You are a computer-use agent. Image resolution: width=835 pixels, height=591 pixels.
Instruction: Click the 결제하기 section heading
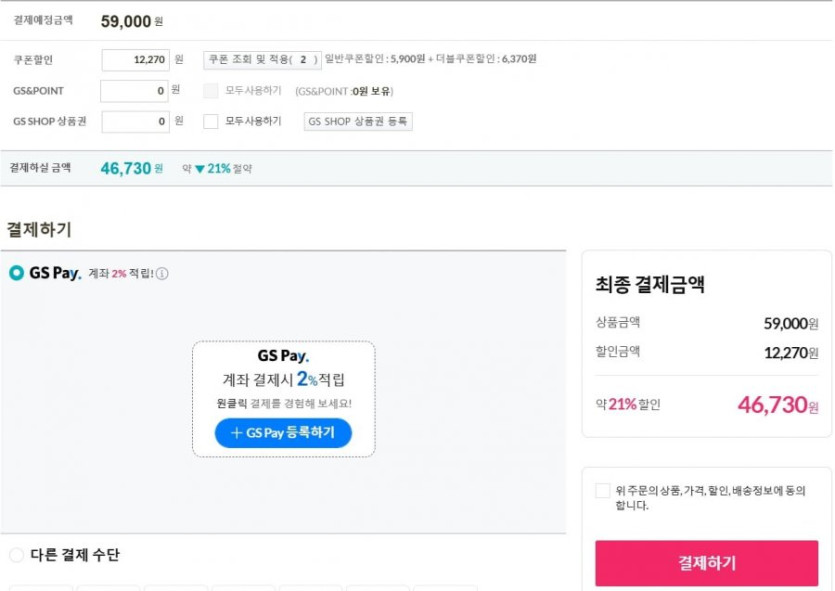[39, 229]
